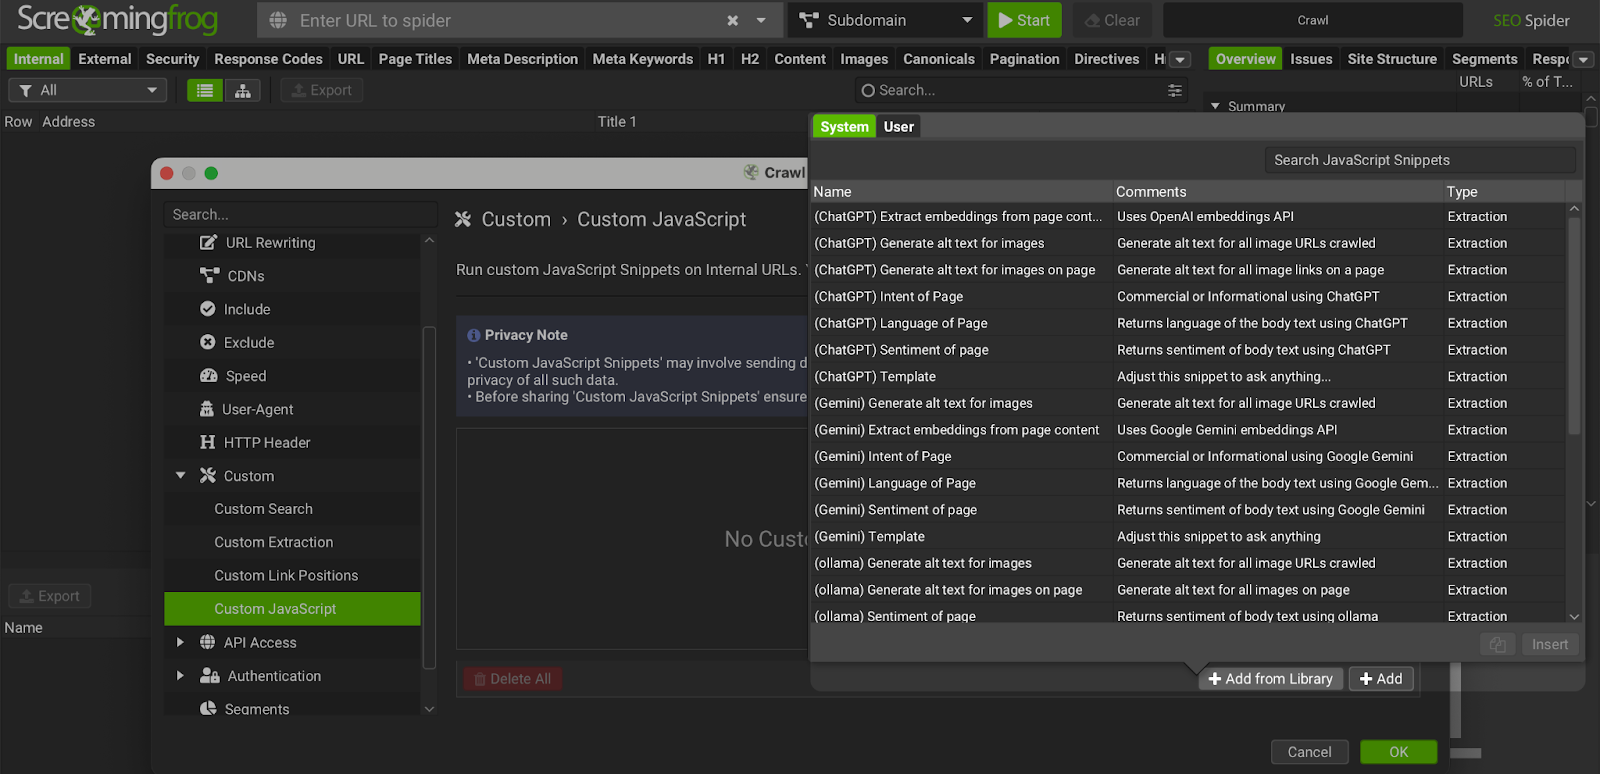Image resolution: width=1600 pixels, height=774 pixels.
Task: Expand the Authentication tree node
Action: 180,676
